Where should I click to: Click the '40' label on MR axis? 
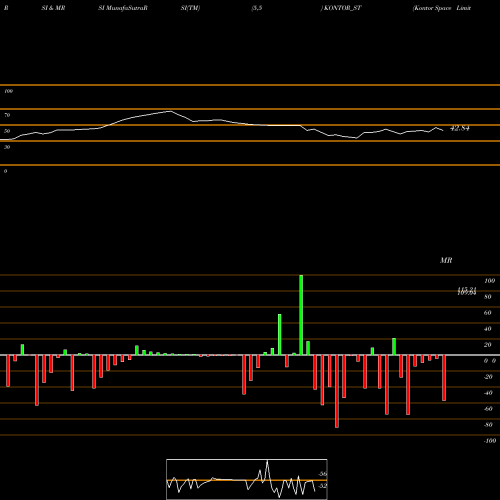[x=487, y=329]
